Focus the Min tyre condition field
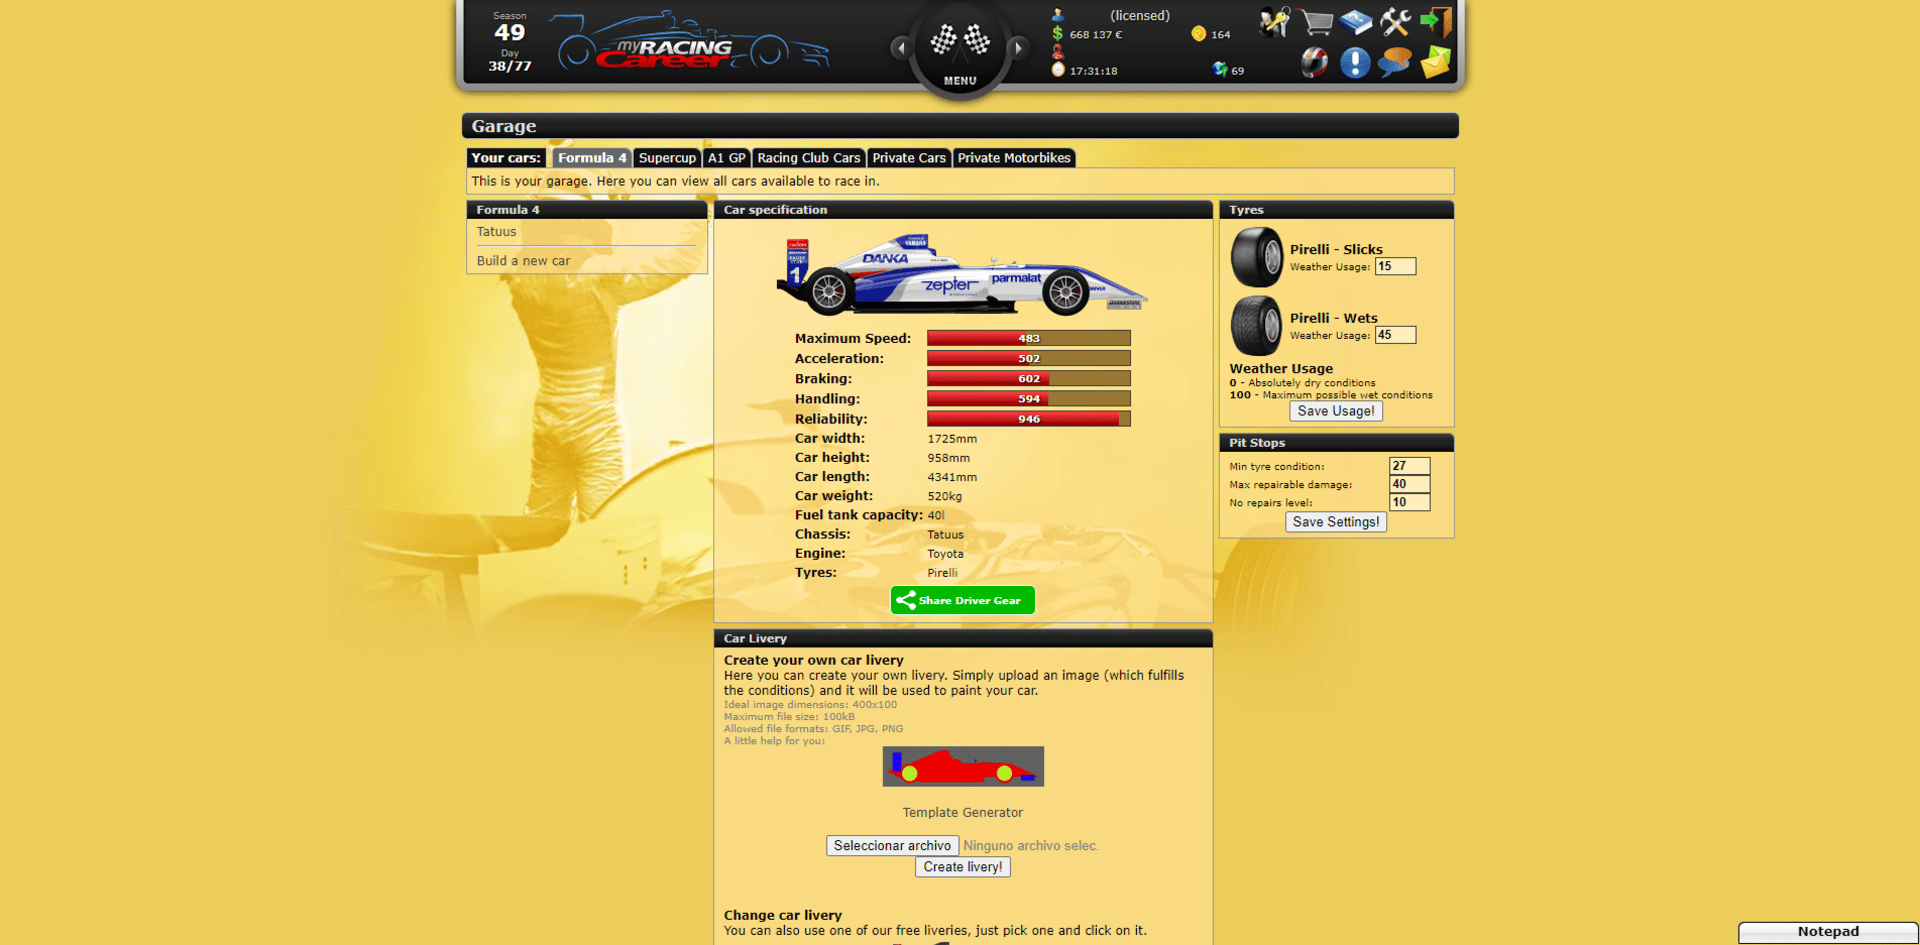 [x=1409, y=466]
